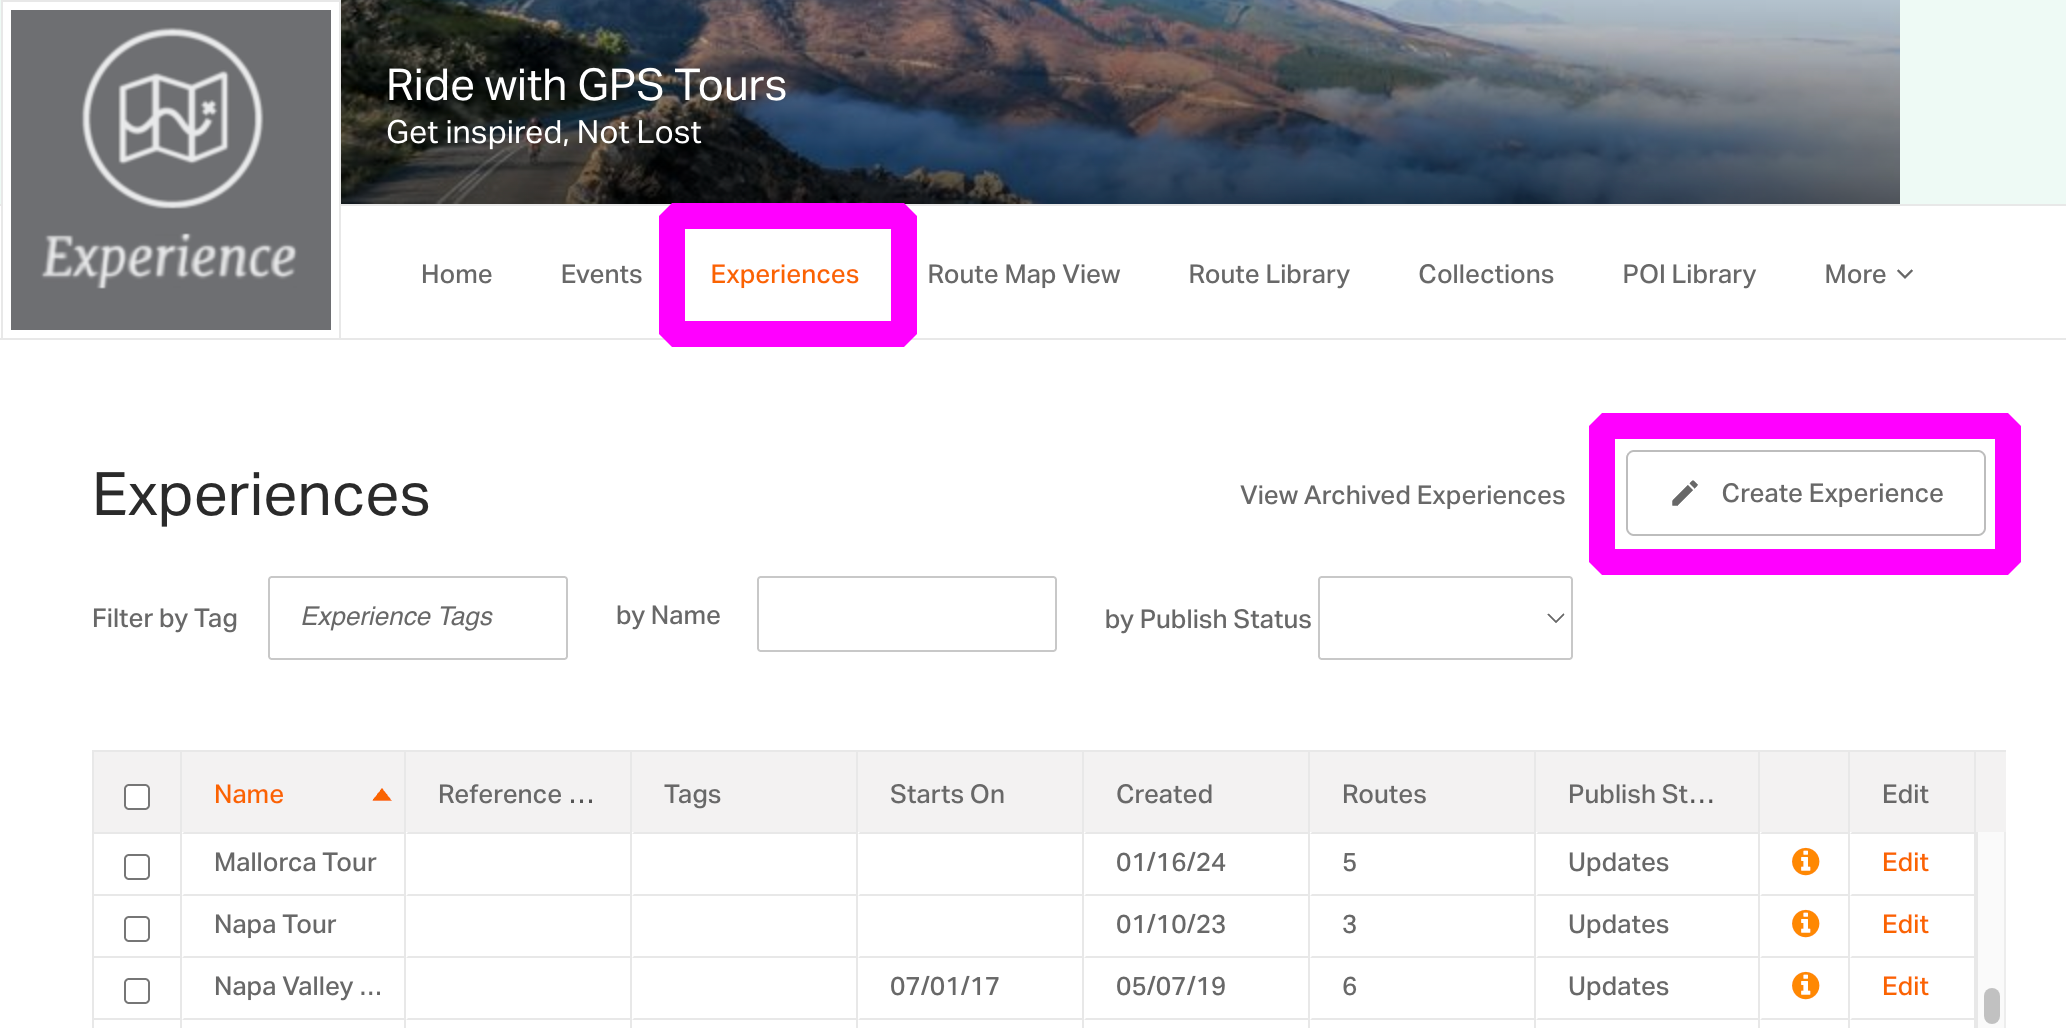Open the by Publish Status dropdown
The height and width of the screenshot is (1028, 2066).
(1445, 618)
